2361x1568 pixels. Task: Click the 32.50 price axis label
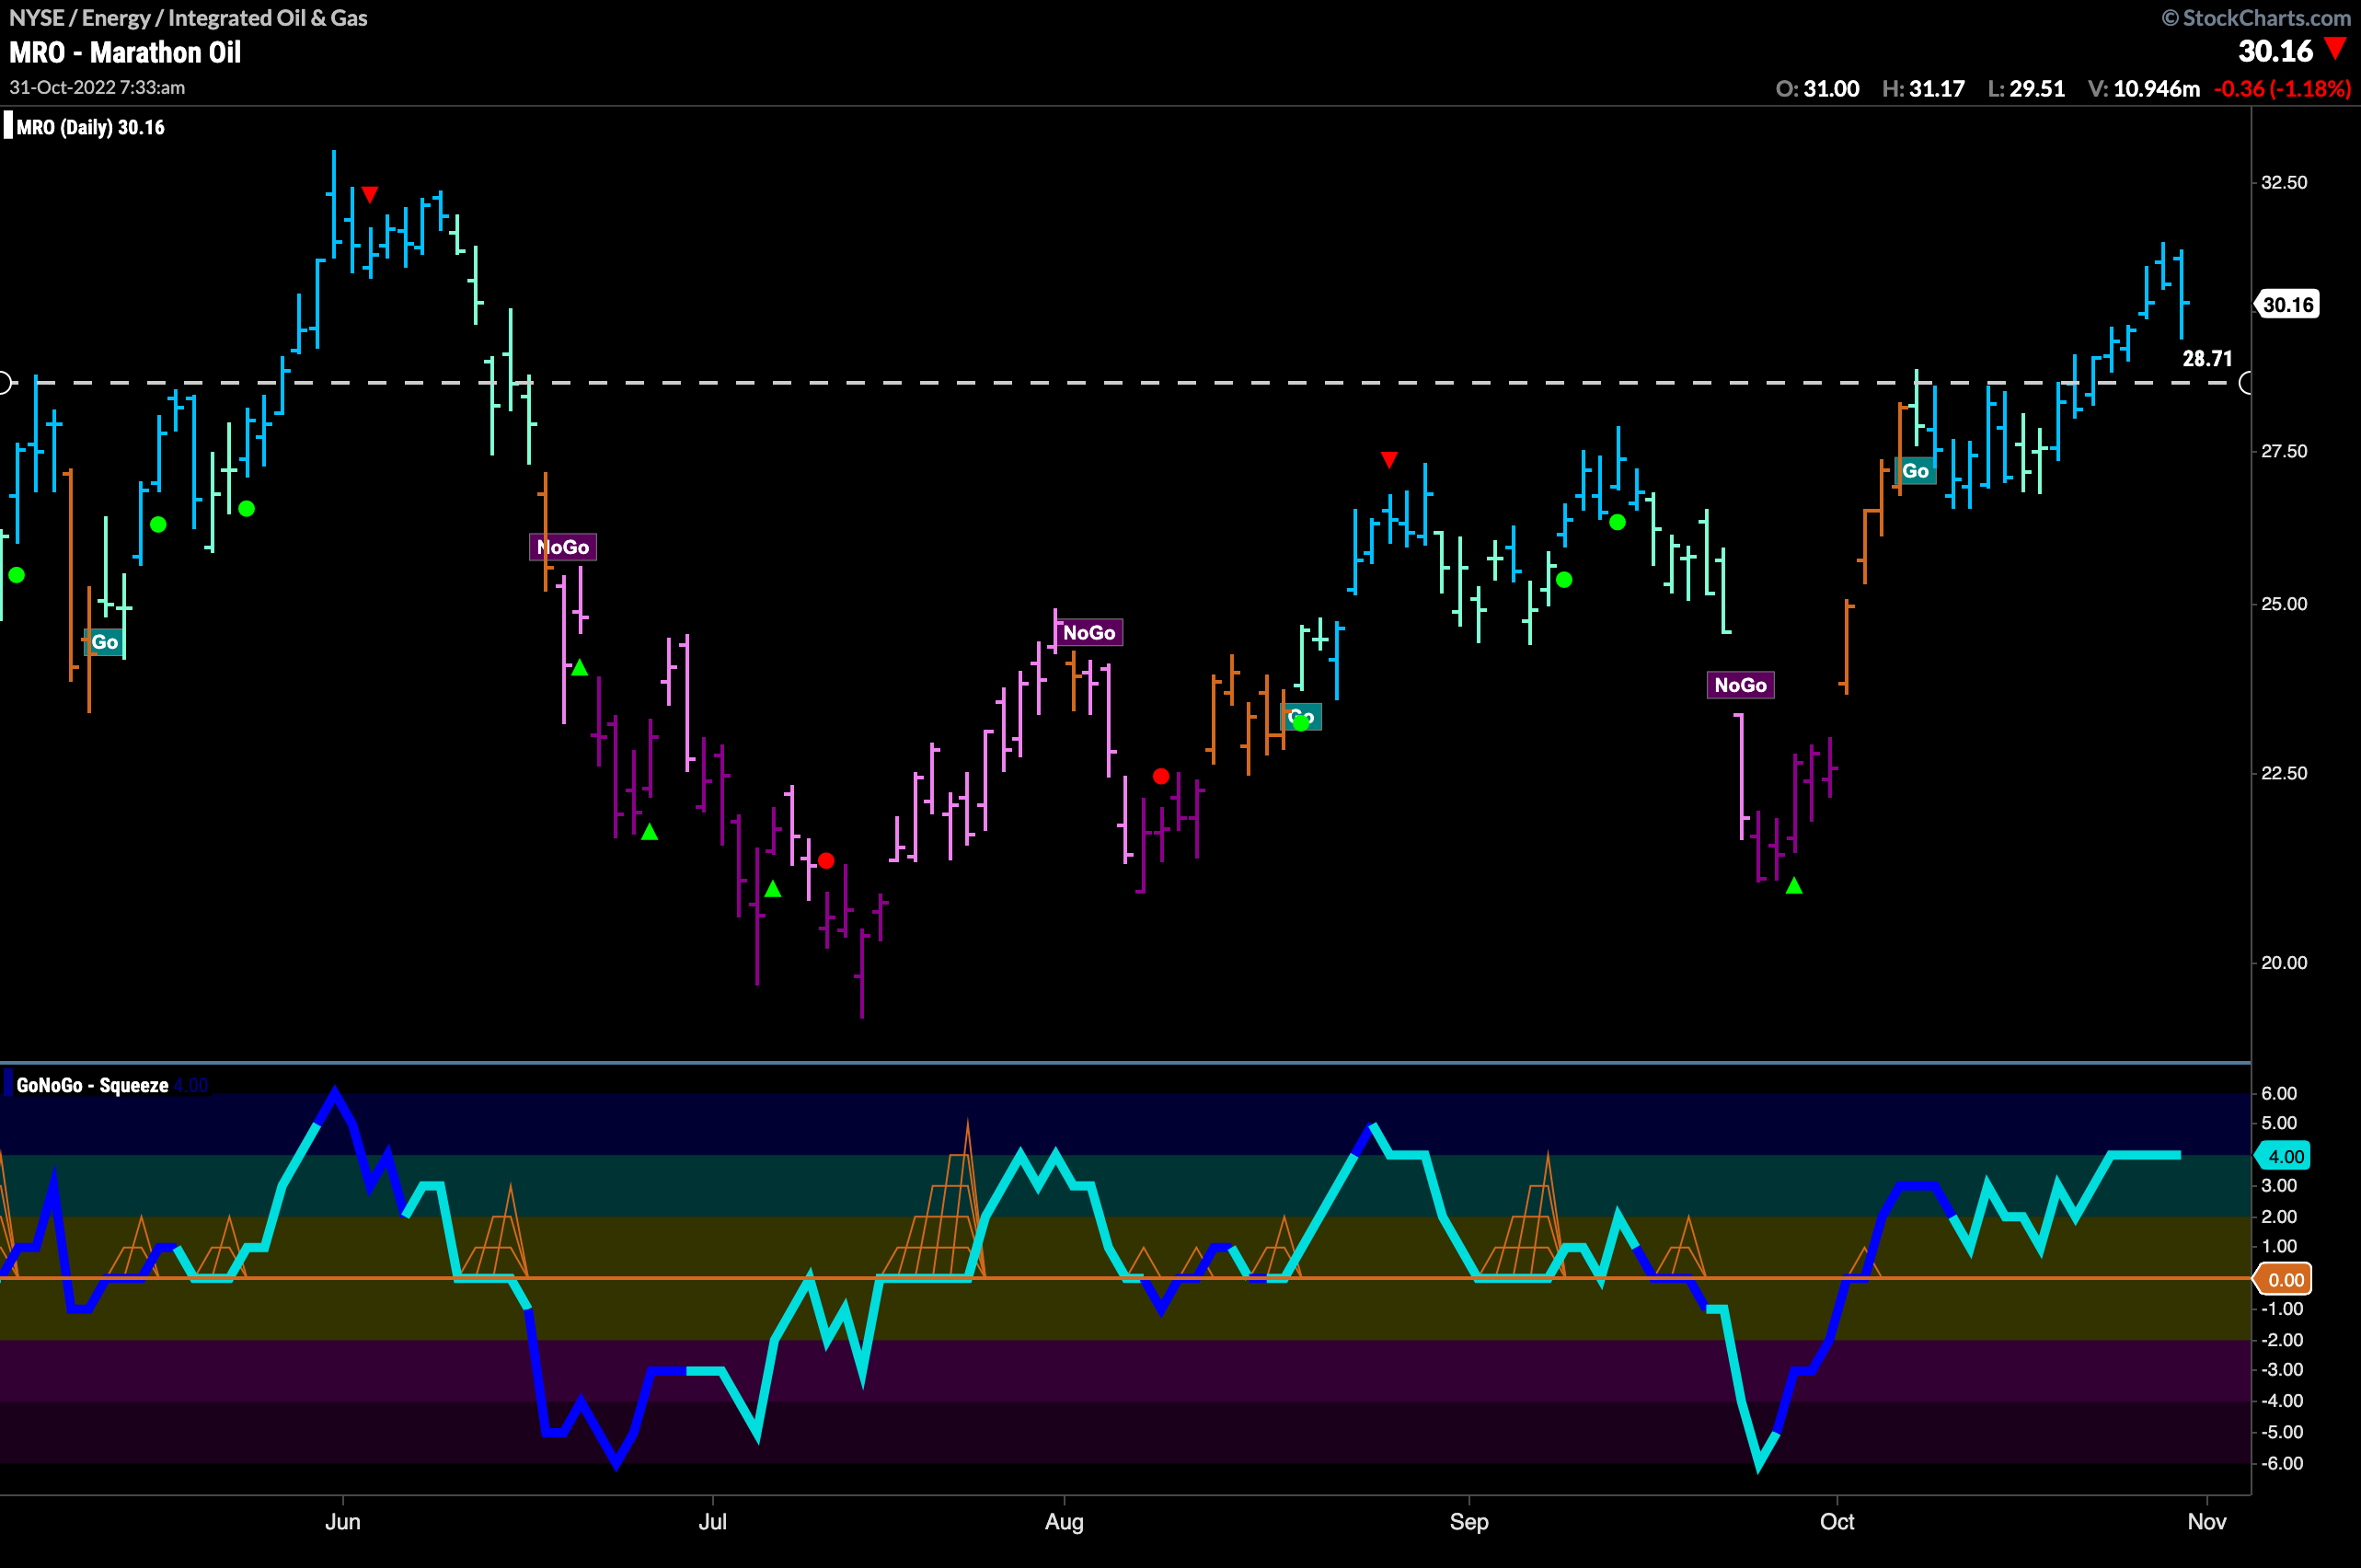coord(2284,182)
